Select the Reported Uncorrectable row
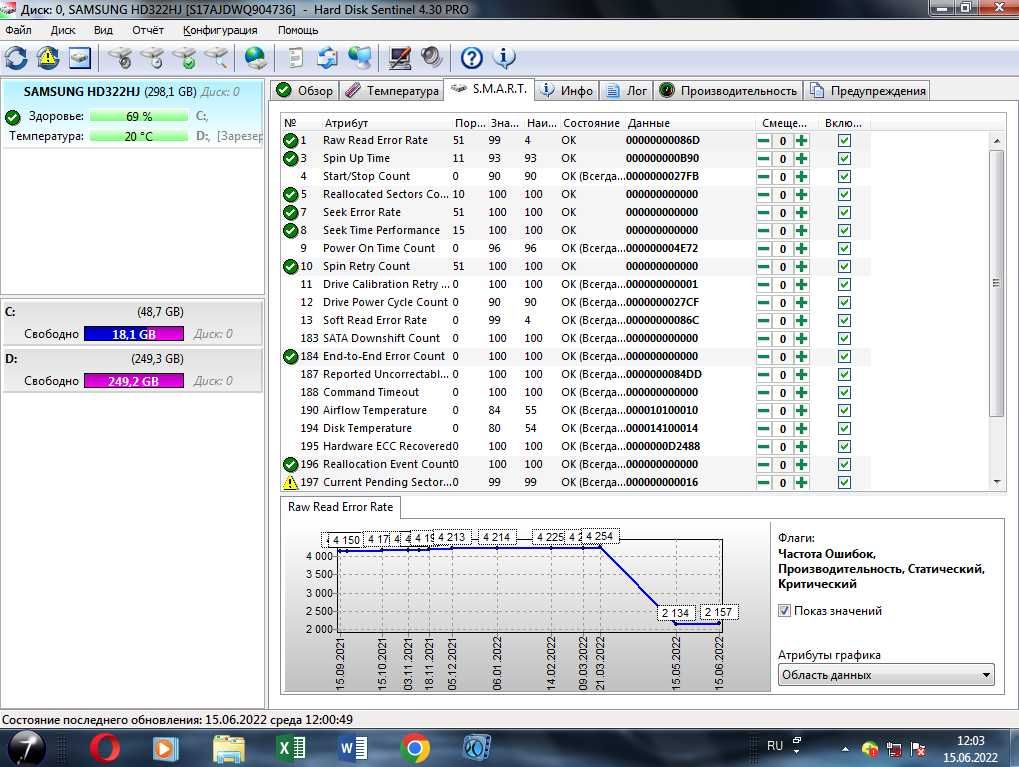 (x=575, y=374)
